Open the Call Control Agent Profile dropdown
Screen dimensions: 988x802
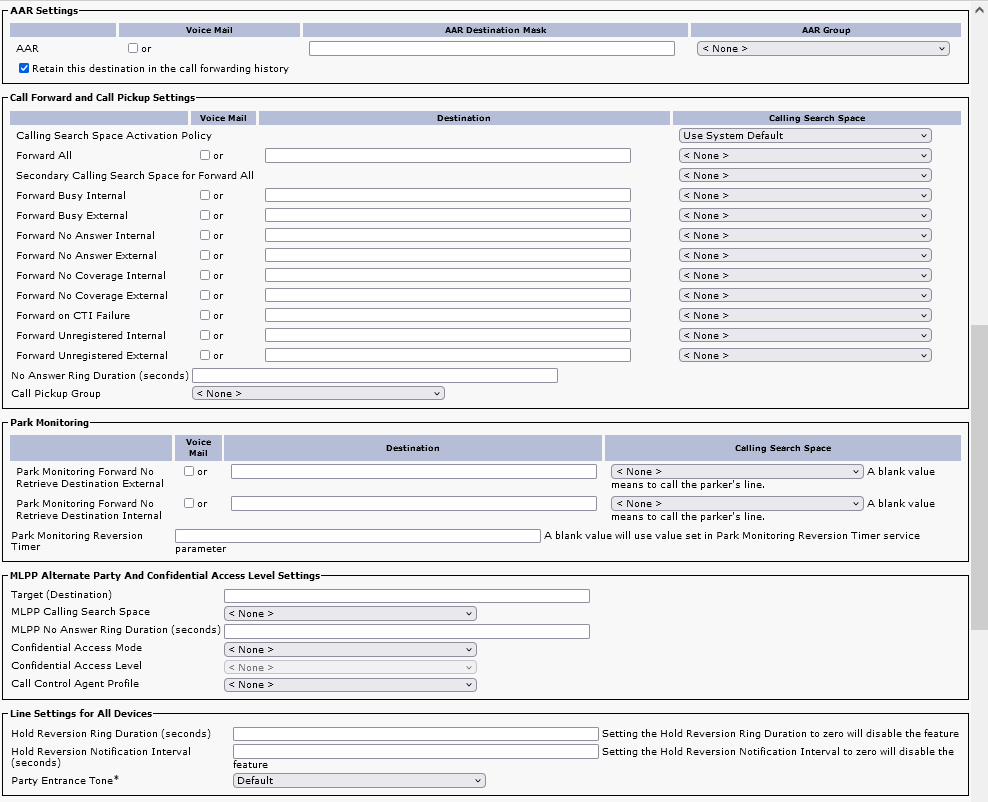point(349,685)
